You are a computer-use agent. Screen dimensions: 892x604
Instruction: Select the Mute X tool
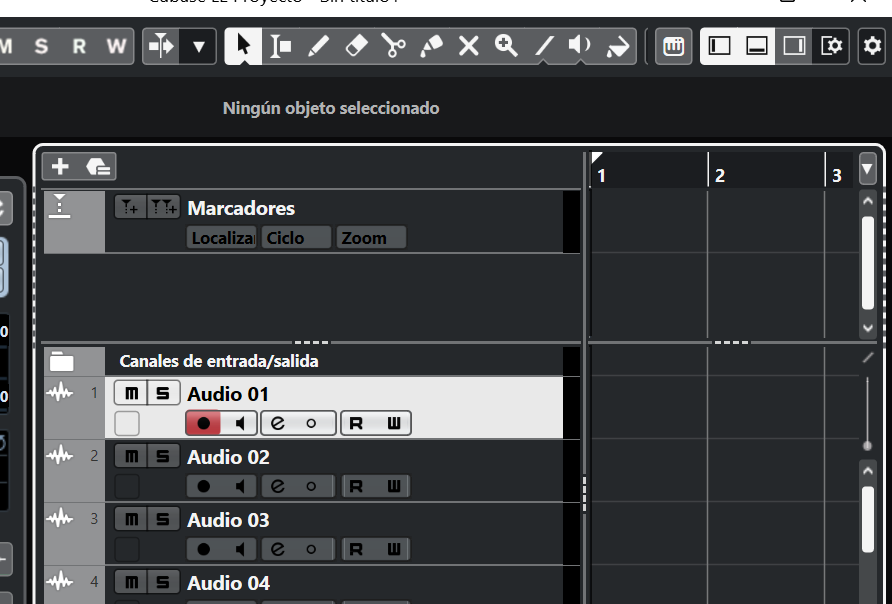(x=469, y=46)
